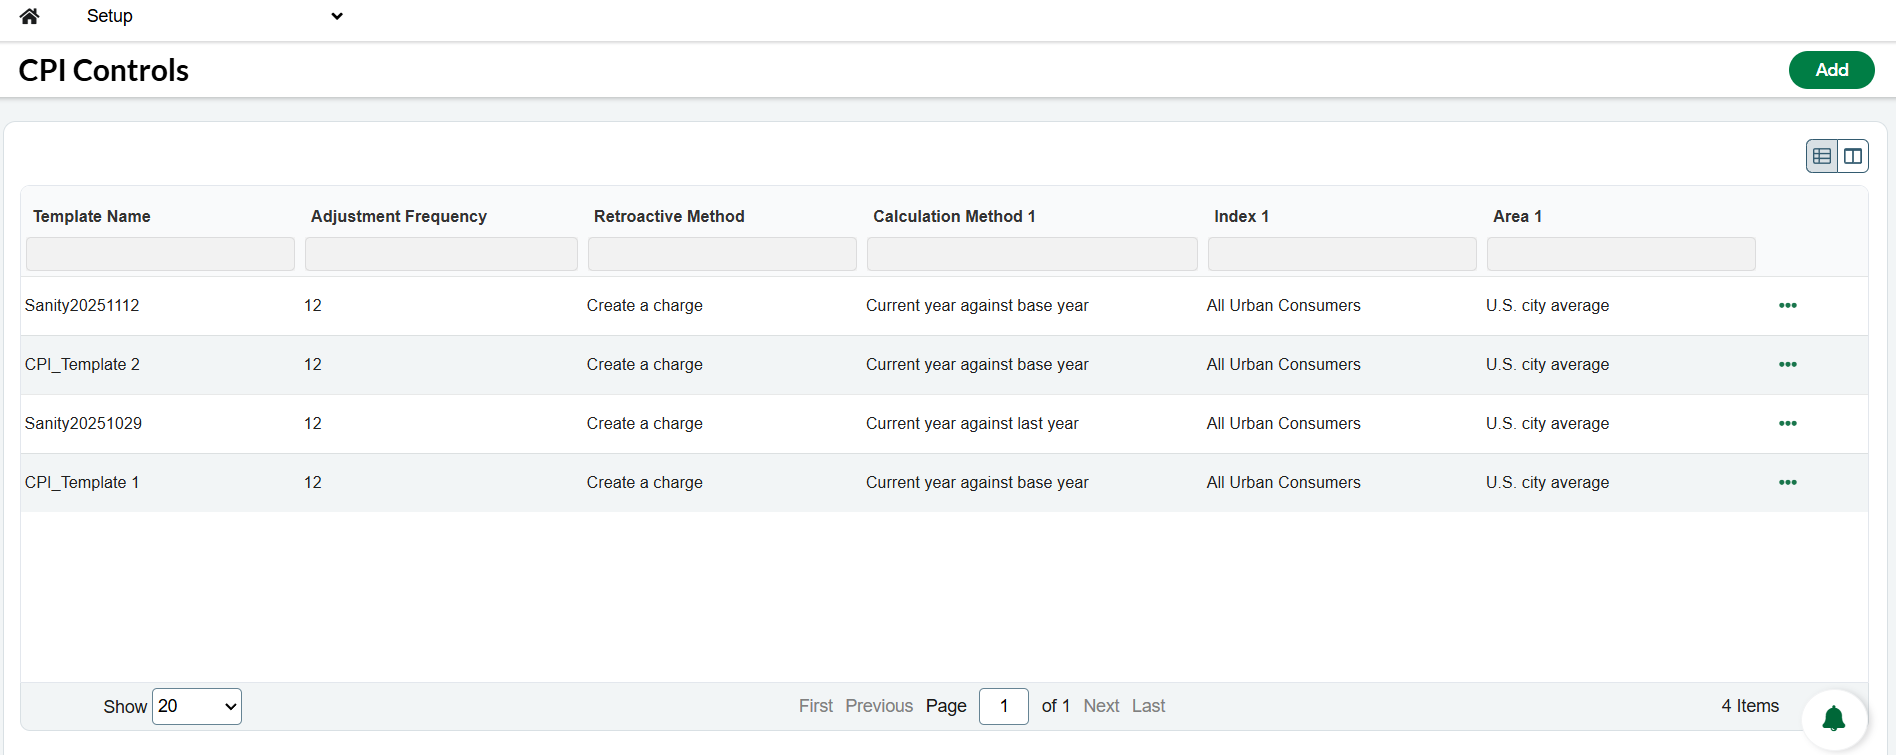The image size is (1896, 755).
Task: Click frequency value 12 in Sanity20251029 row
Action: 313,423
